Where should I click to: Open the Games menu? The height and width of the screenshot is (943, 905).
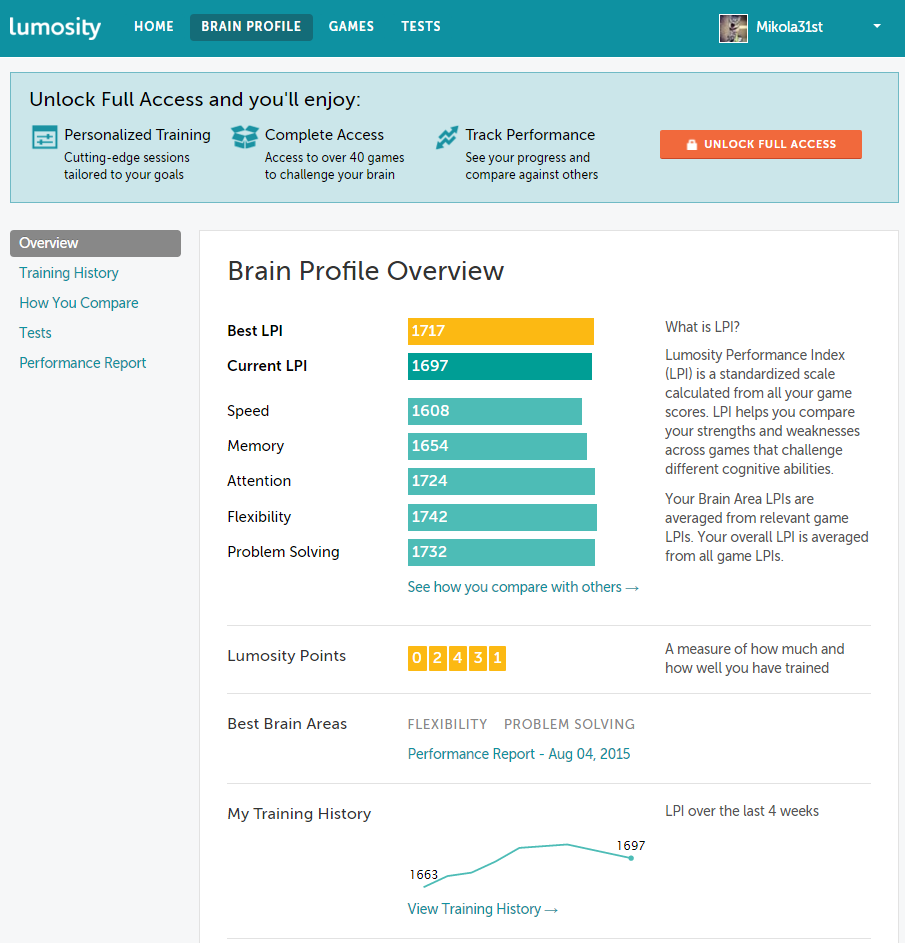click(x=351, y=26)
